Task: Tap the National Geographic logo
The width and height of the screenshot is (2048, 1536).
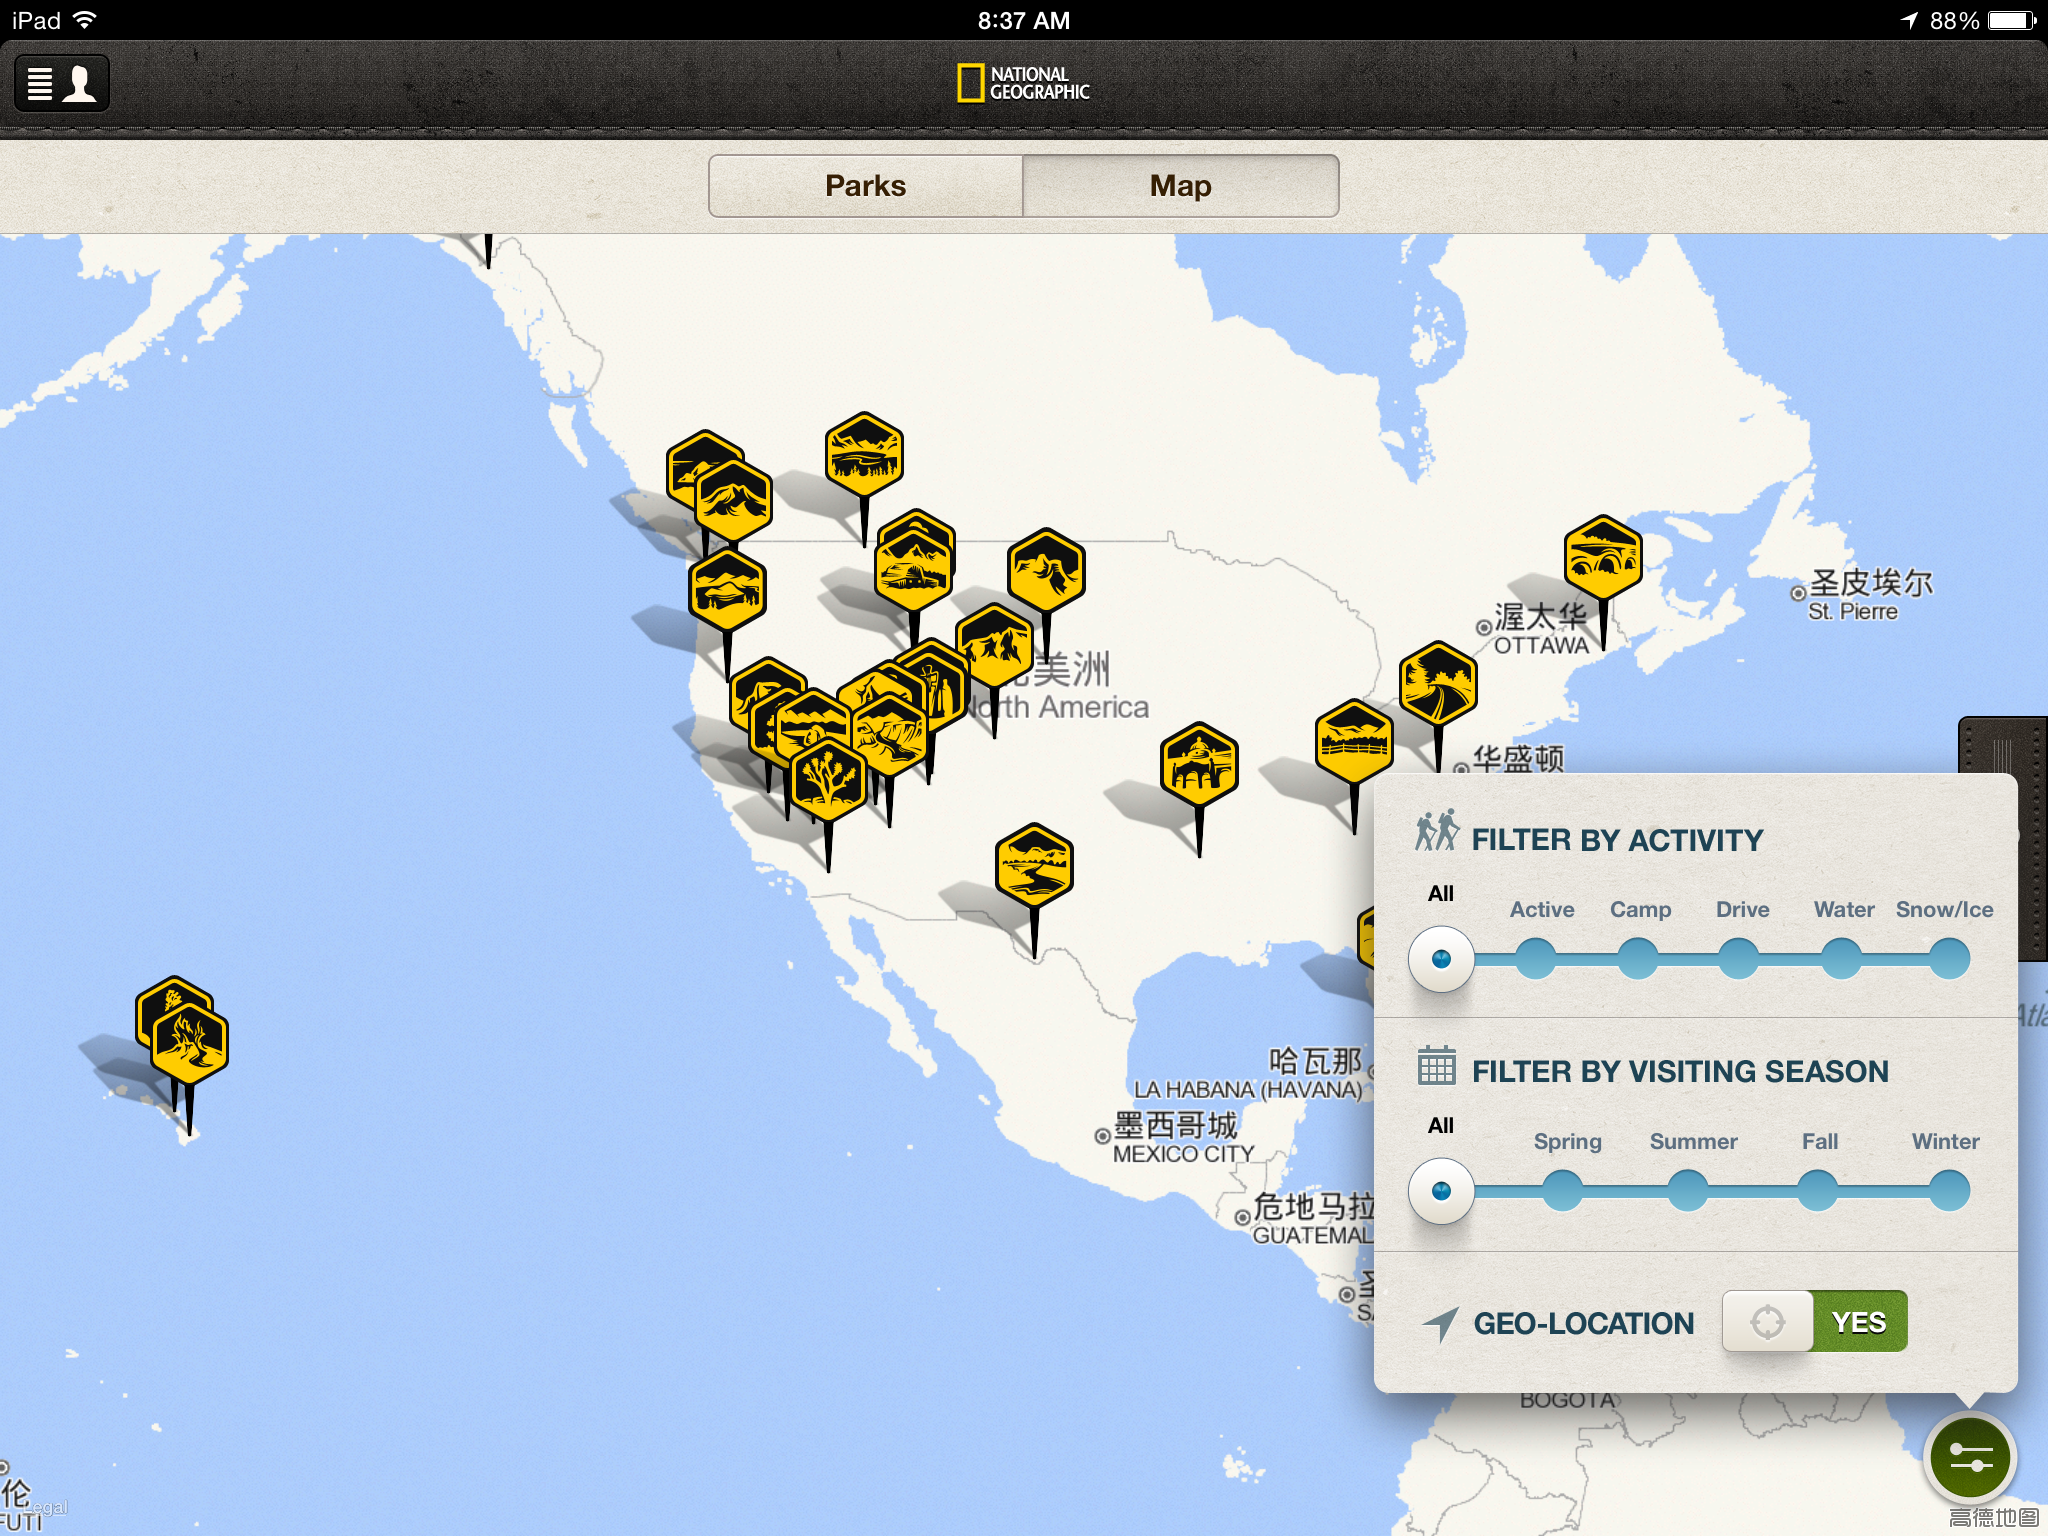Action: tap(1023, 83)
